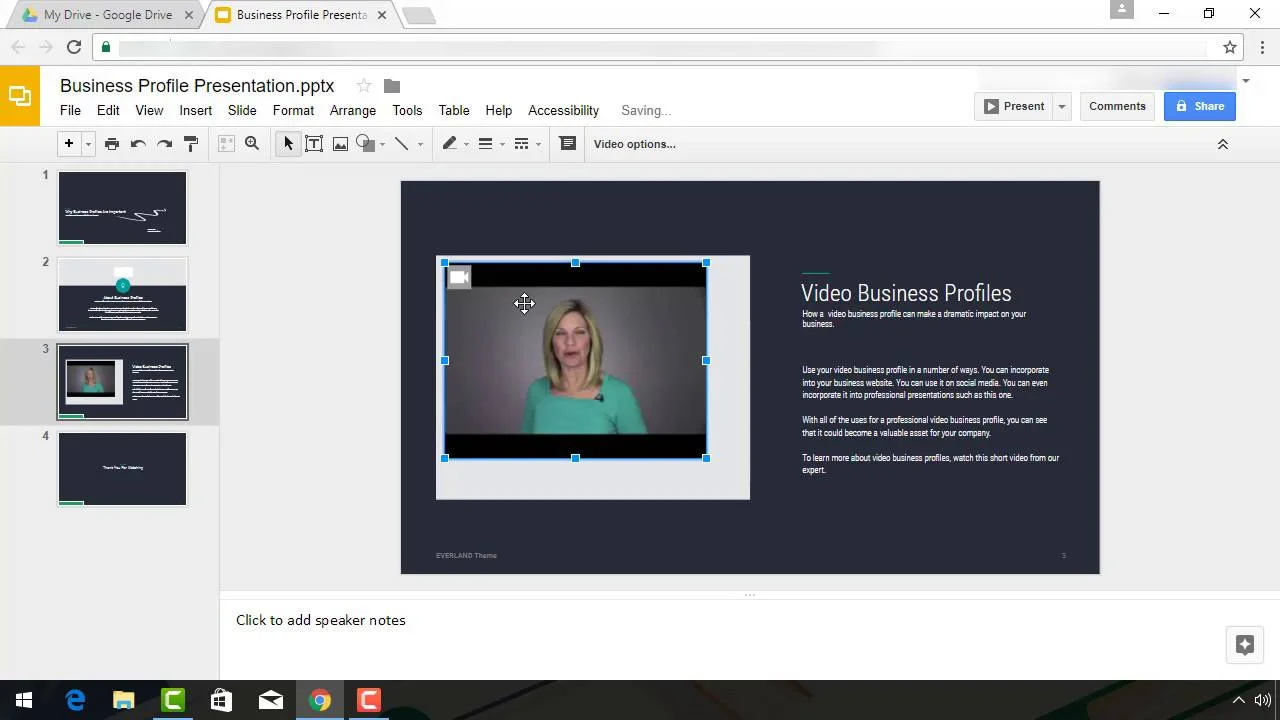This screenshot has width=1280, height=720.
Task: Click the Google Slides home logo
Action: click(20, 96)
